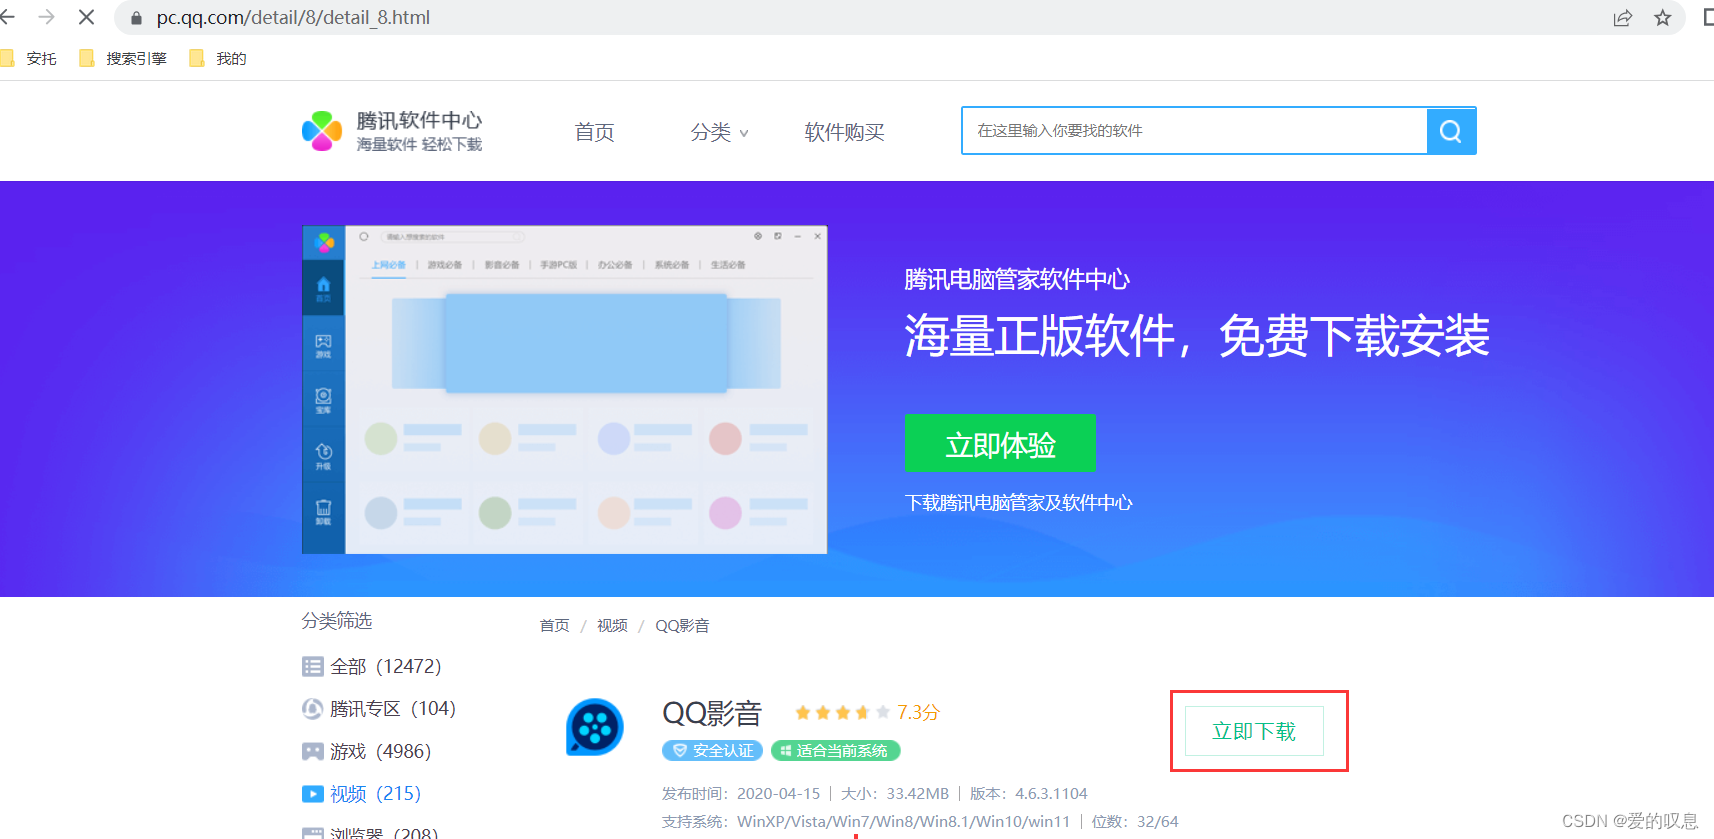The height and width of the screenshot is (839, 1714).
Task: Click the browser forward arrow
Action: [46, 17]
